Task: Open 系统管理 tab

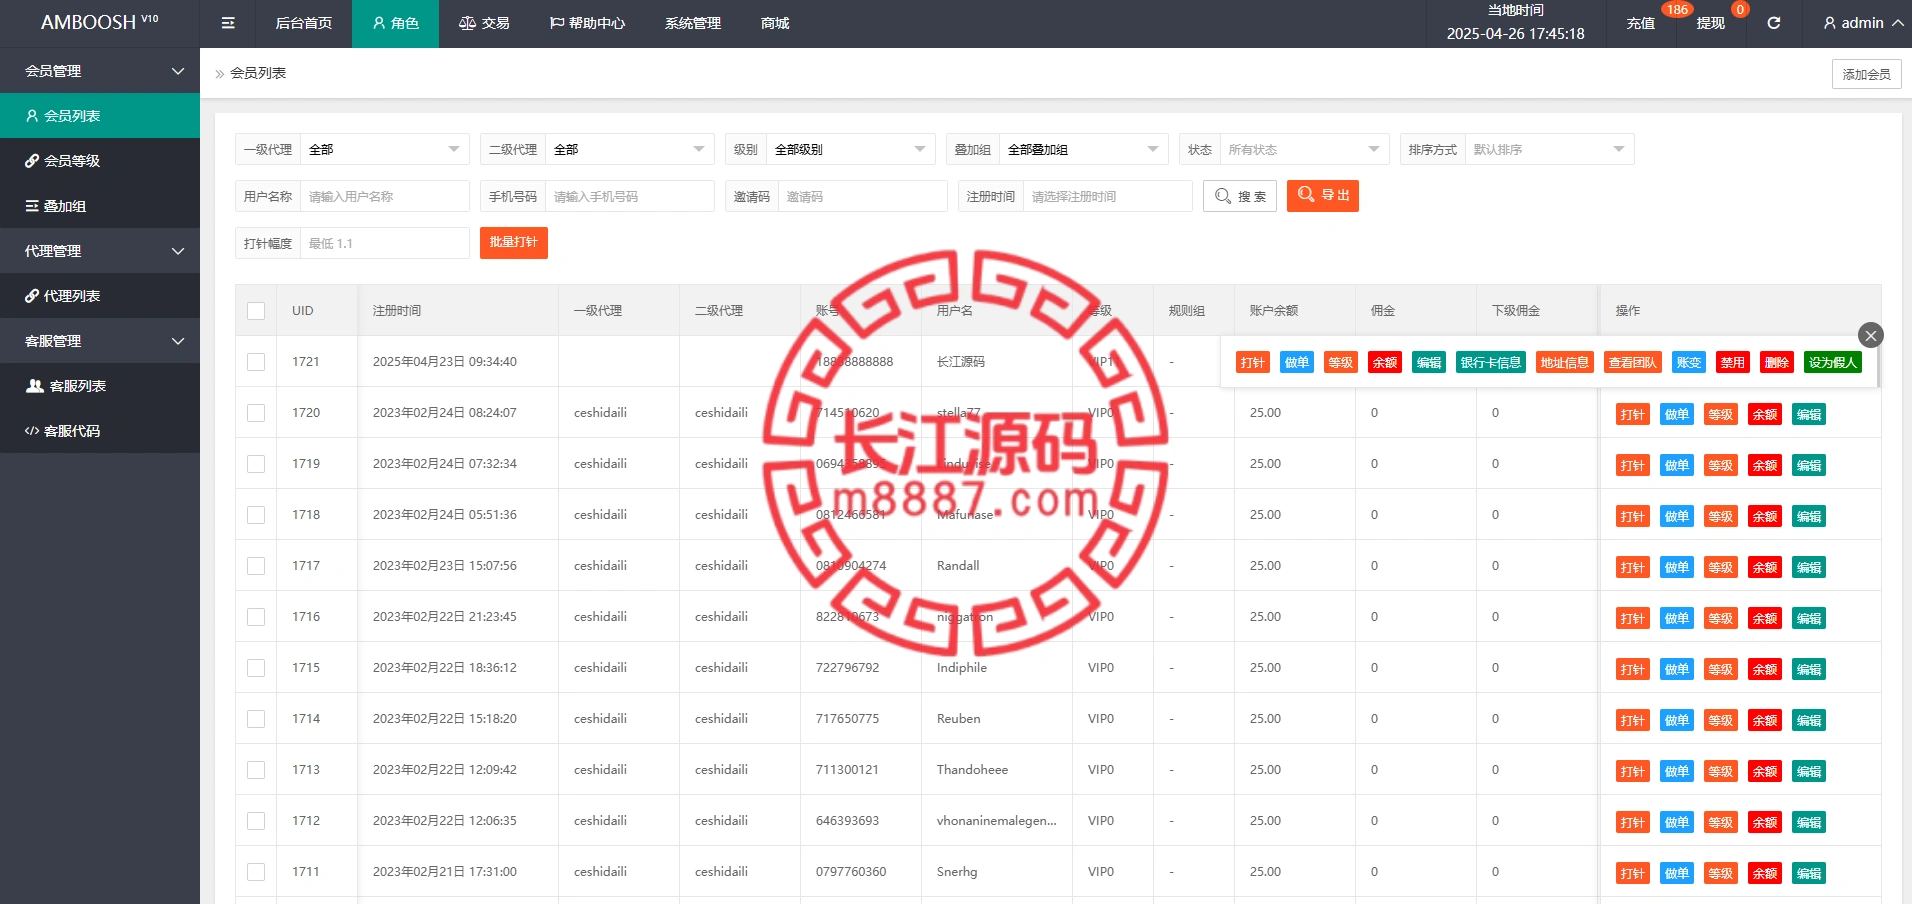Action: click(693, 23)
